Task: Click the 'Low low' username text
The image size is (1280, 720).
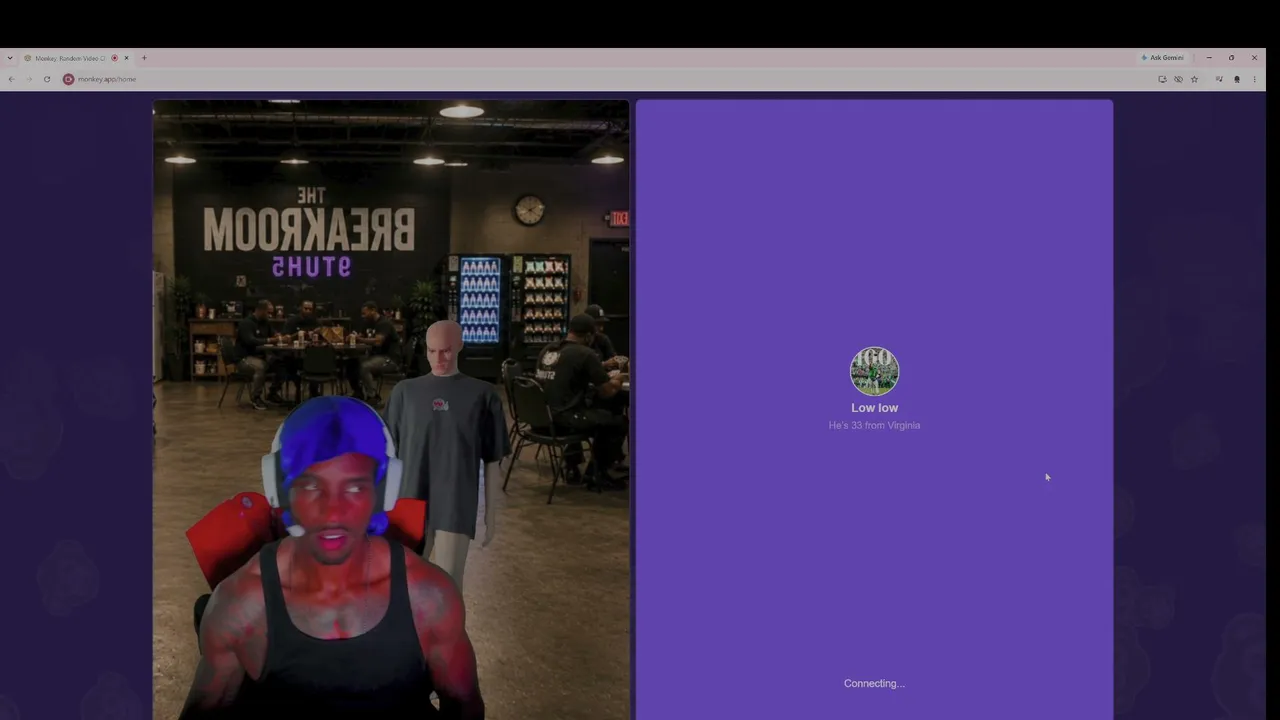Action: pos(874,408)
